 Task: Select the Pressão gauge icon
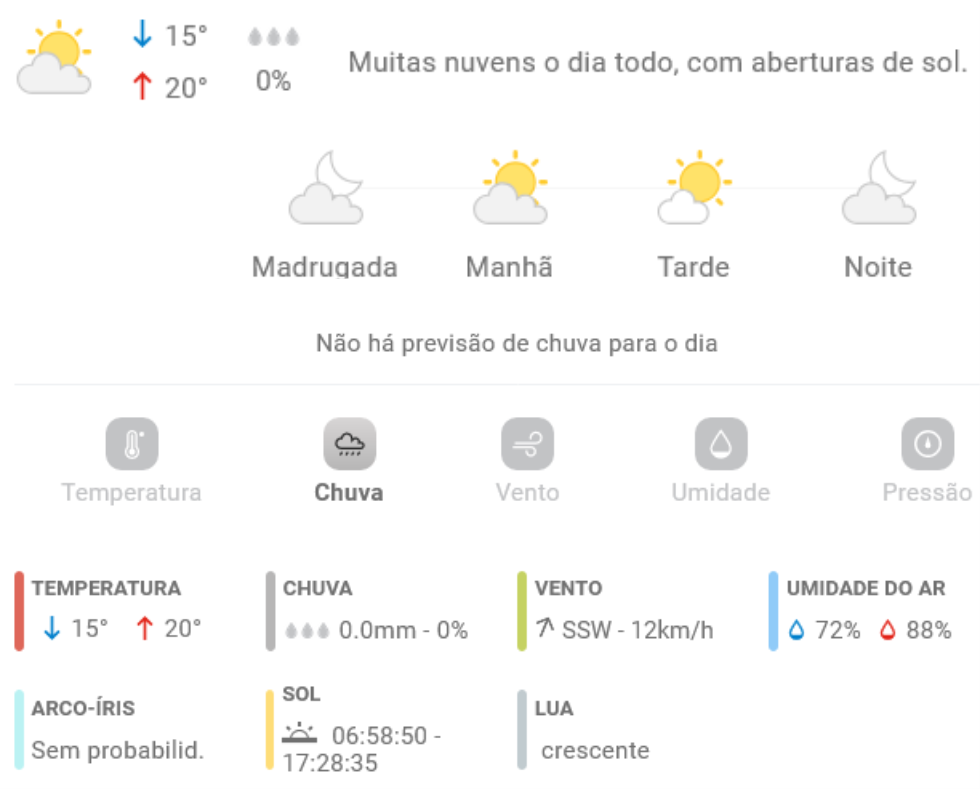(927, 444)
